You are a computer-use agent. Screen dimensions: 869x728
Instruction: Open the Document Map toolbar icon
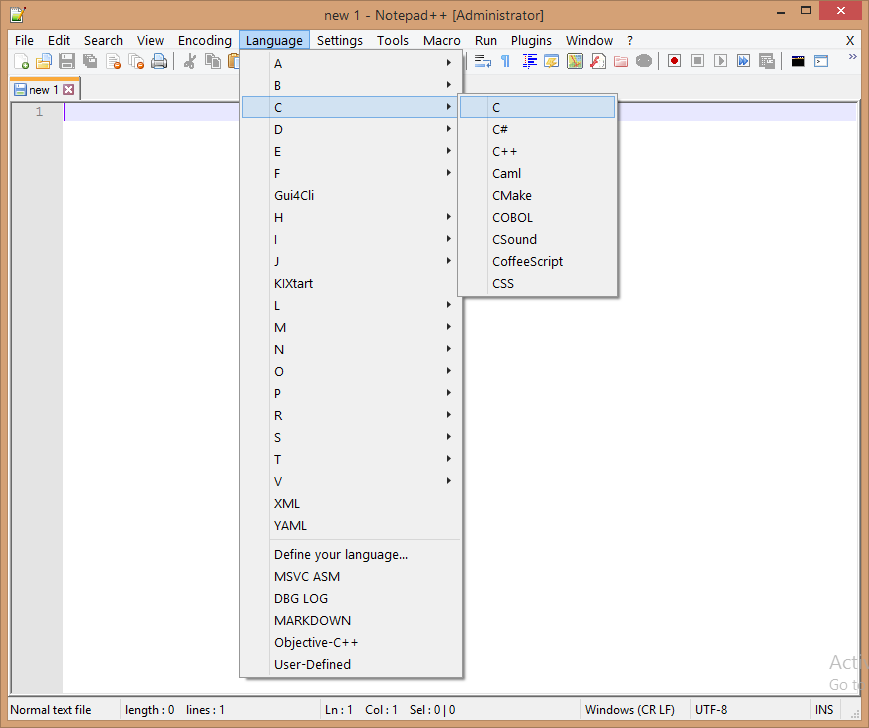(x=575, y=61)
